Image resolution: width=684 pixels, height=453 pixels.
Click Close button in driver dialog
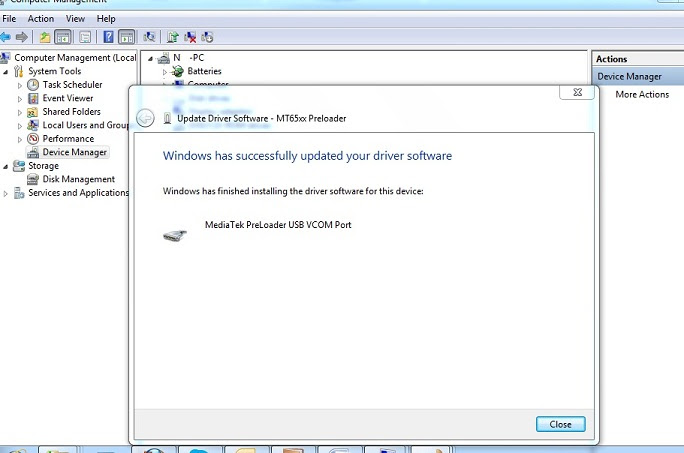point(561,424)
